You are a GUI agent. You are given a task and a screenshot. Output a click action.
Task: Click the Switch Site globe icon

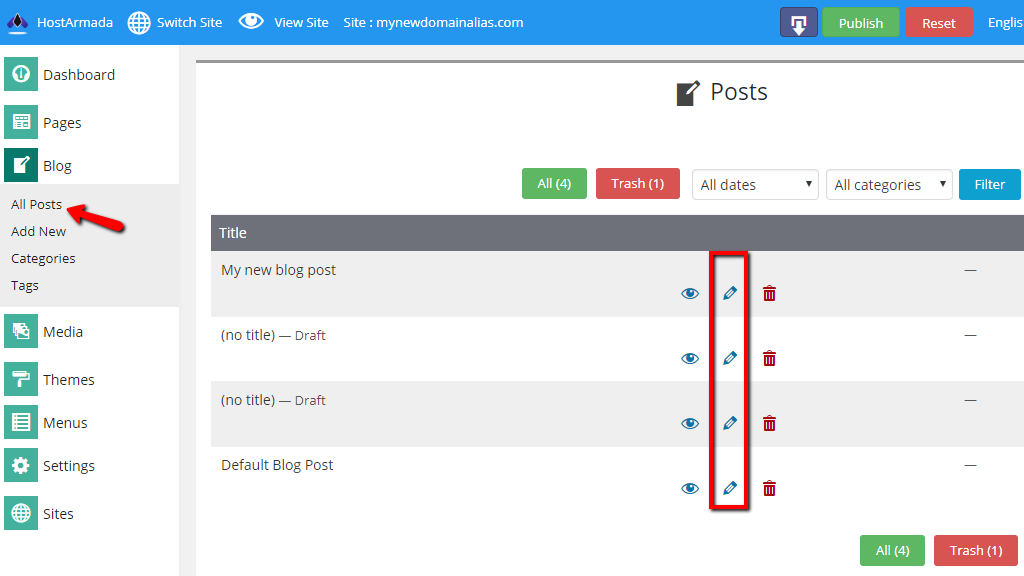click(138, 23)
